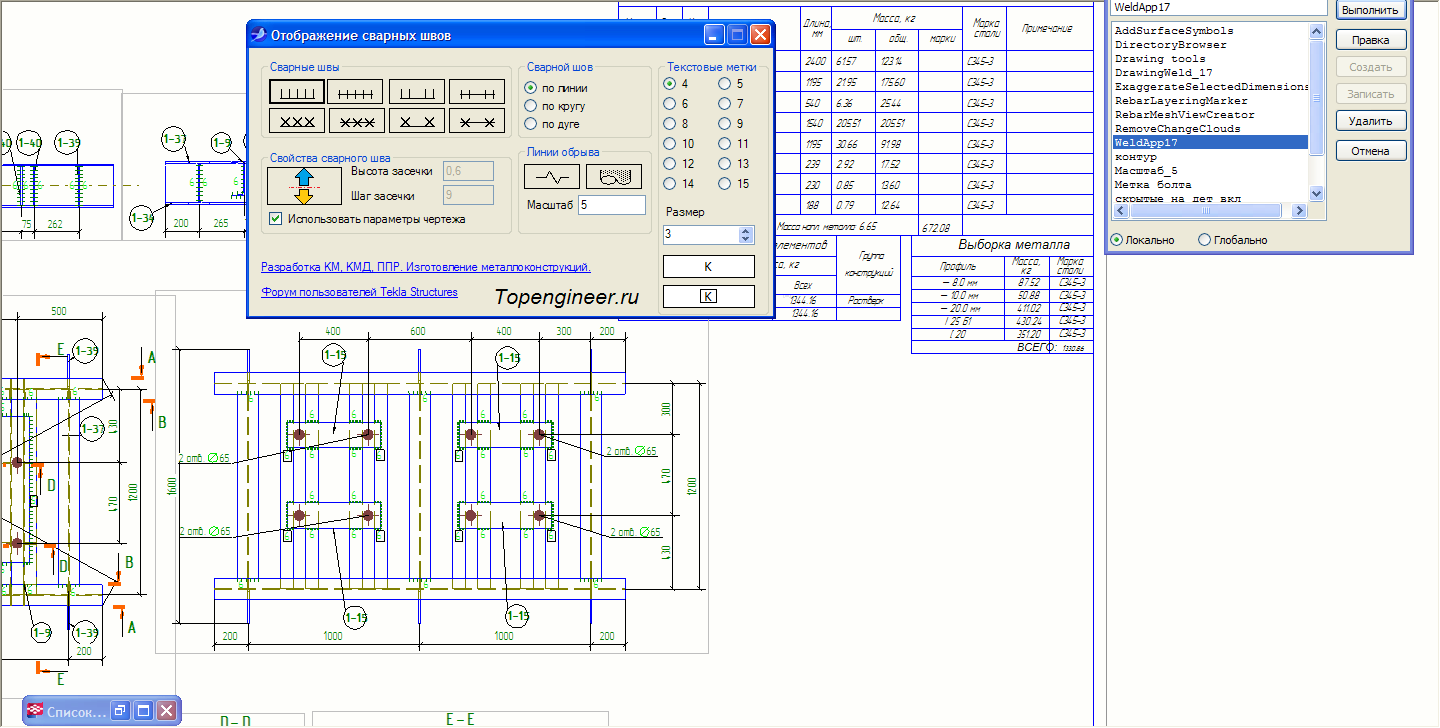Image resolution: width=1440 pixels, height=728 pixels.
Task: Open Tekla Structures user forum link
Action: coord(359,292)
